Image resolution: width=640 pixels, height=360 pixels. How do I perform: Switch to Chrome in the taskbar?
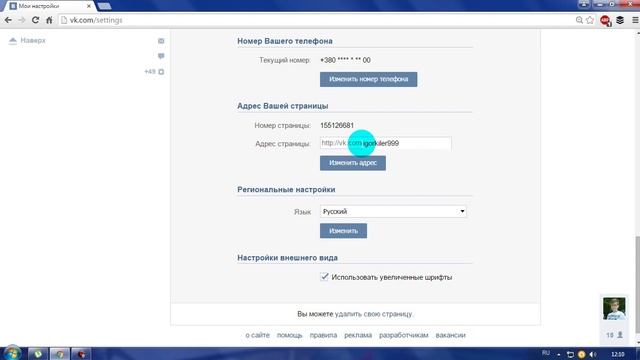point(60,354)
